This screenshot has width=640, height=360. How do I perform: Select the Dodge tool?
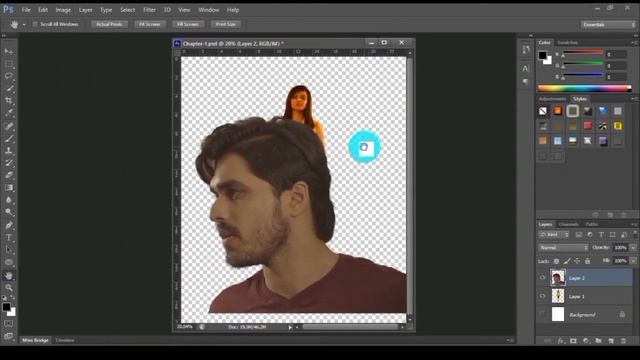pos(9,212)
